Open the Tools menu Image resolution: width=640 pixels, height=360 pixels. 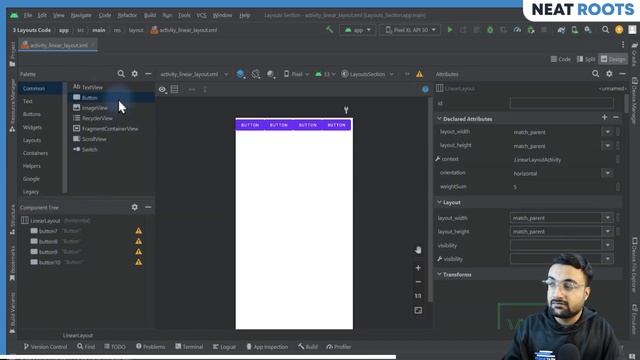coord(184,15)
